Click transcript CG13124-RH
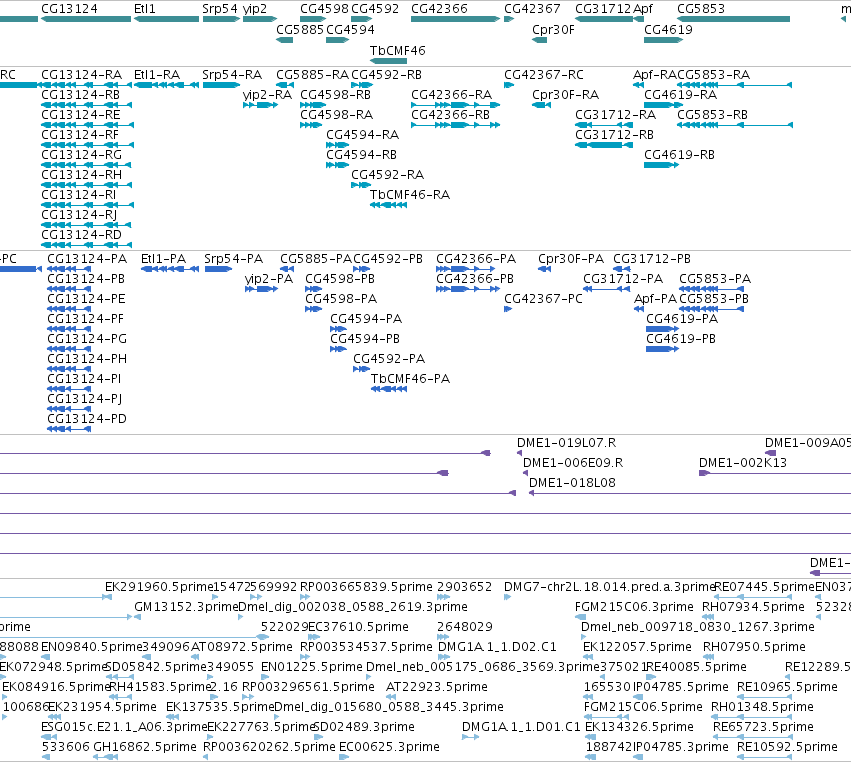The width and height of the screenshot is (851, 762). [81, 175]
